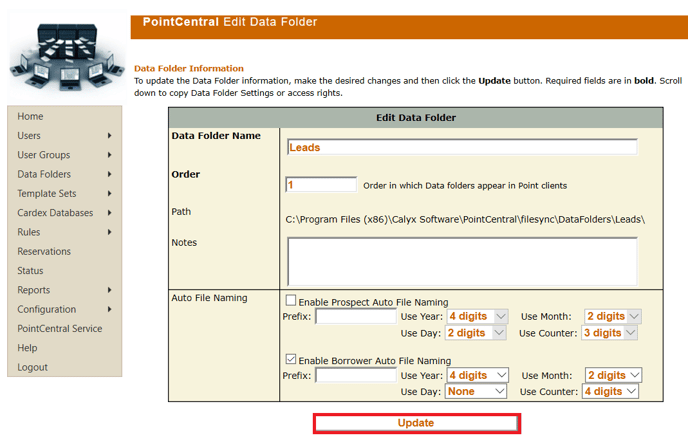The width and height of the screenshot is (688, 440).
Task: Click the 'Data Folder Information' heading
Action: [189, 68]
